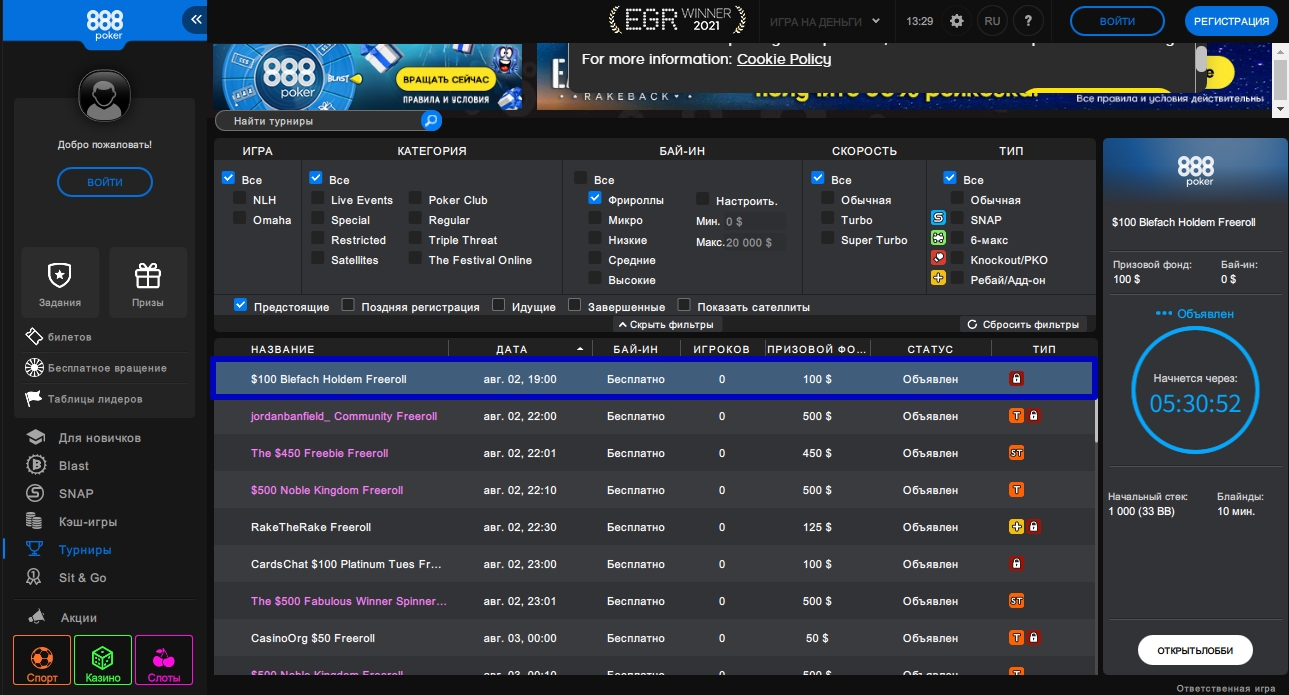Image resolution: width=1289 pixels, height=695 pixels.
Task: Click the РЕГИСТРАЦИЯ button
Action: click(x=1231, y=21)
